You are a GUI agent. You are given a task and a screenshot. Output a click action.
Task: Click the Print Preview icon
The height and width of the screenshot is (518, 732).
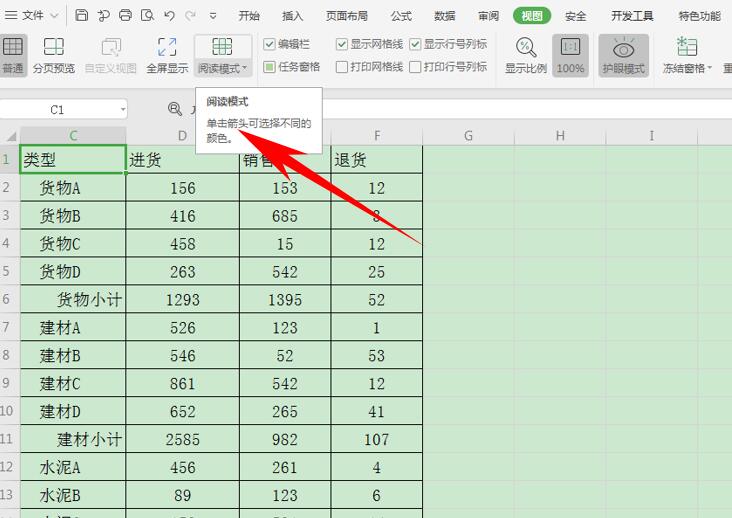147,15
